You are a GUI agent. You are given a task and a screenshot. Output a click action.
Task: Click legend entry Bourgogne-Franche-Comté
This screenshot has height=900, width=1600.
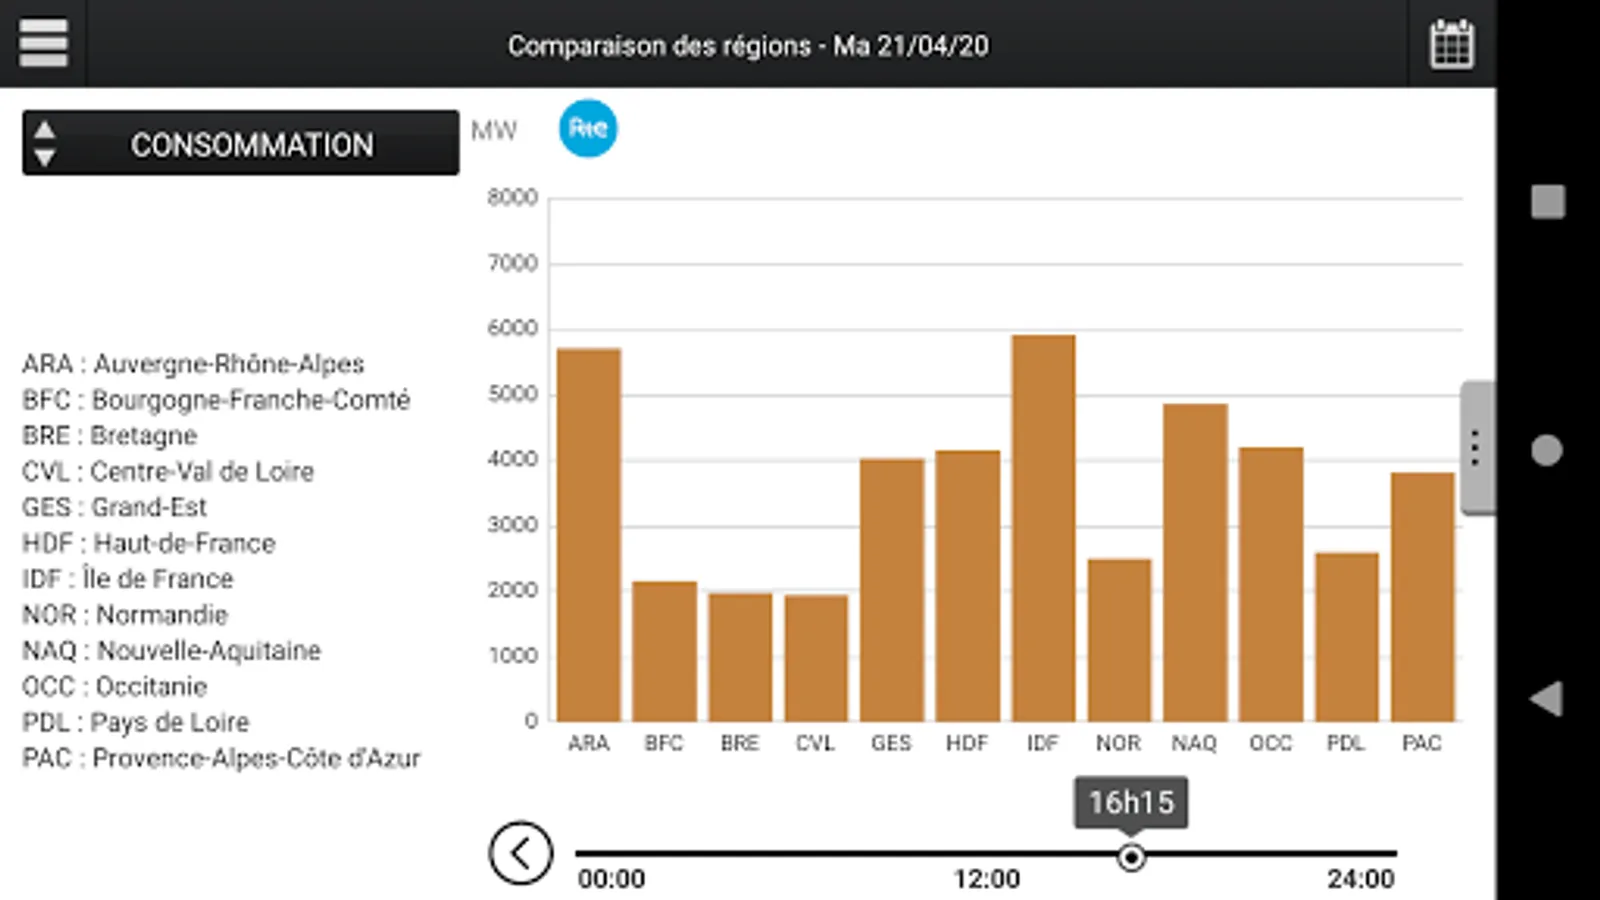click(x=216, y=400)
